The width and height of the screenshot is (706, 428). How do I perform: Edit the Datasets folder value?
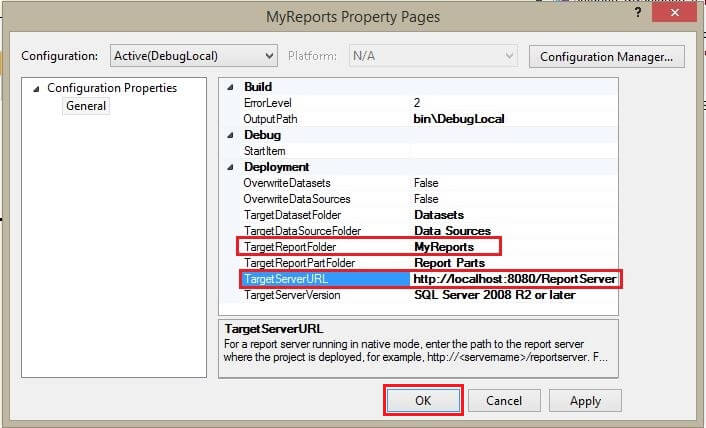pyautogui.click(x=439, y=215)
